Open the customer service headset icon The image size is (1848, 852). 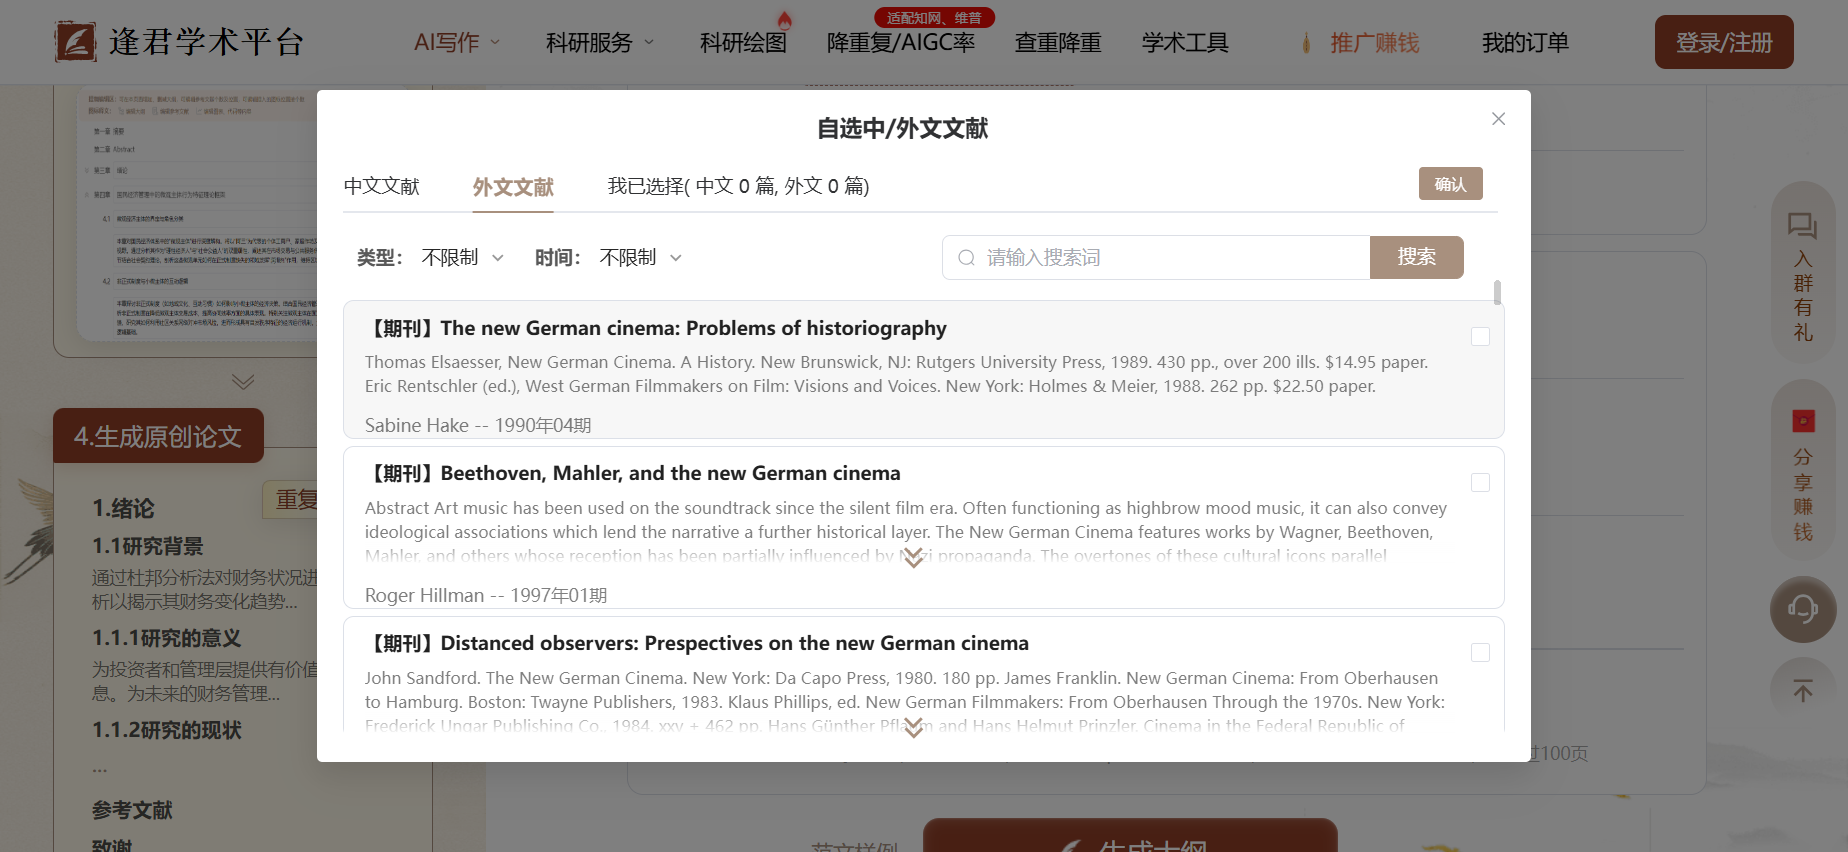(x=1803, y=609)
